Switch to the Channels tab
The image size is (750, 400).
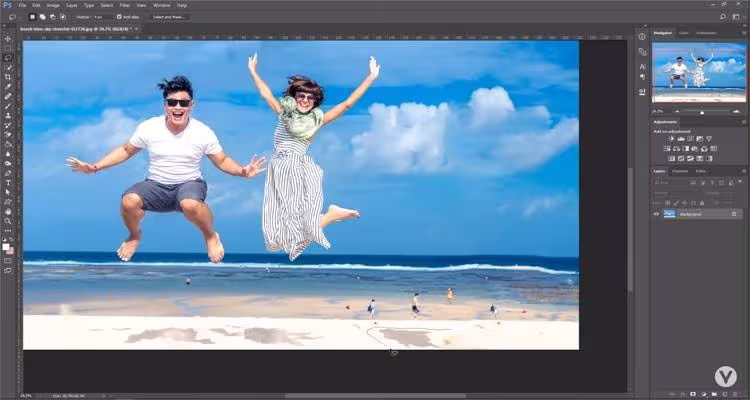tap(680, 171)
